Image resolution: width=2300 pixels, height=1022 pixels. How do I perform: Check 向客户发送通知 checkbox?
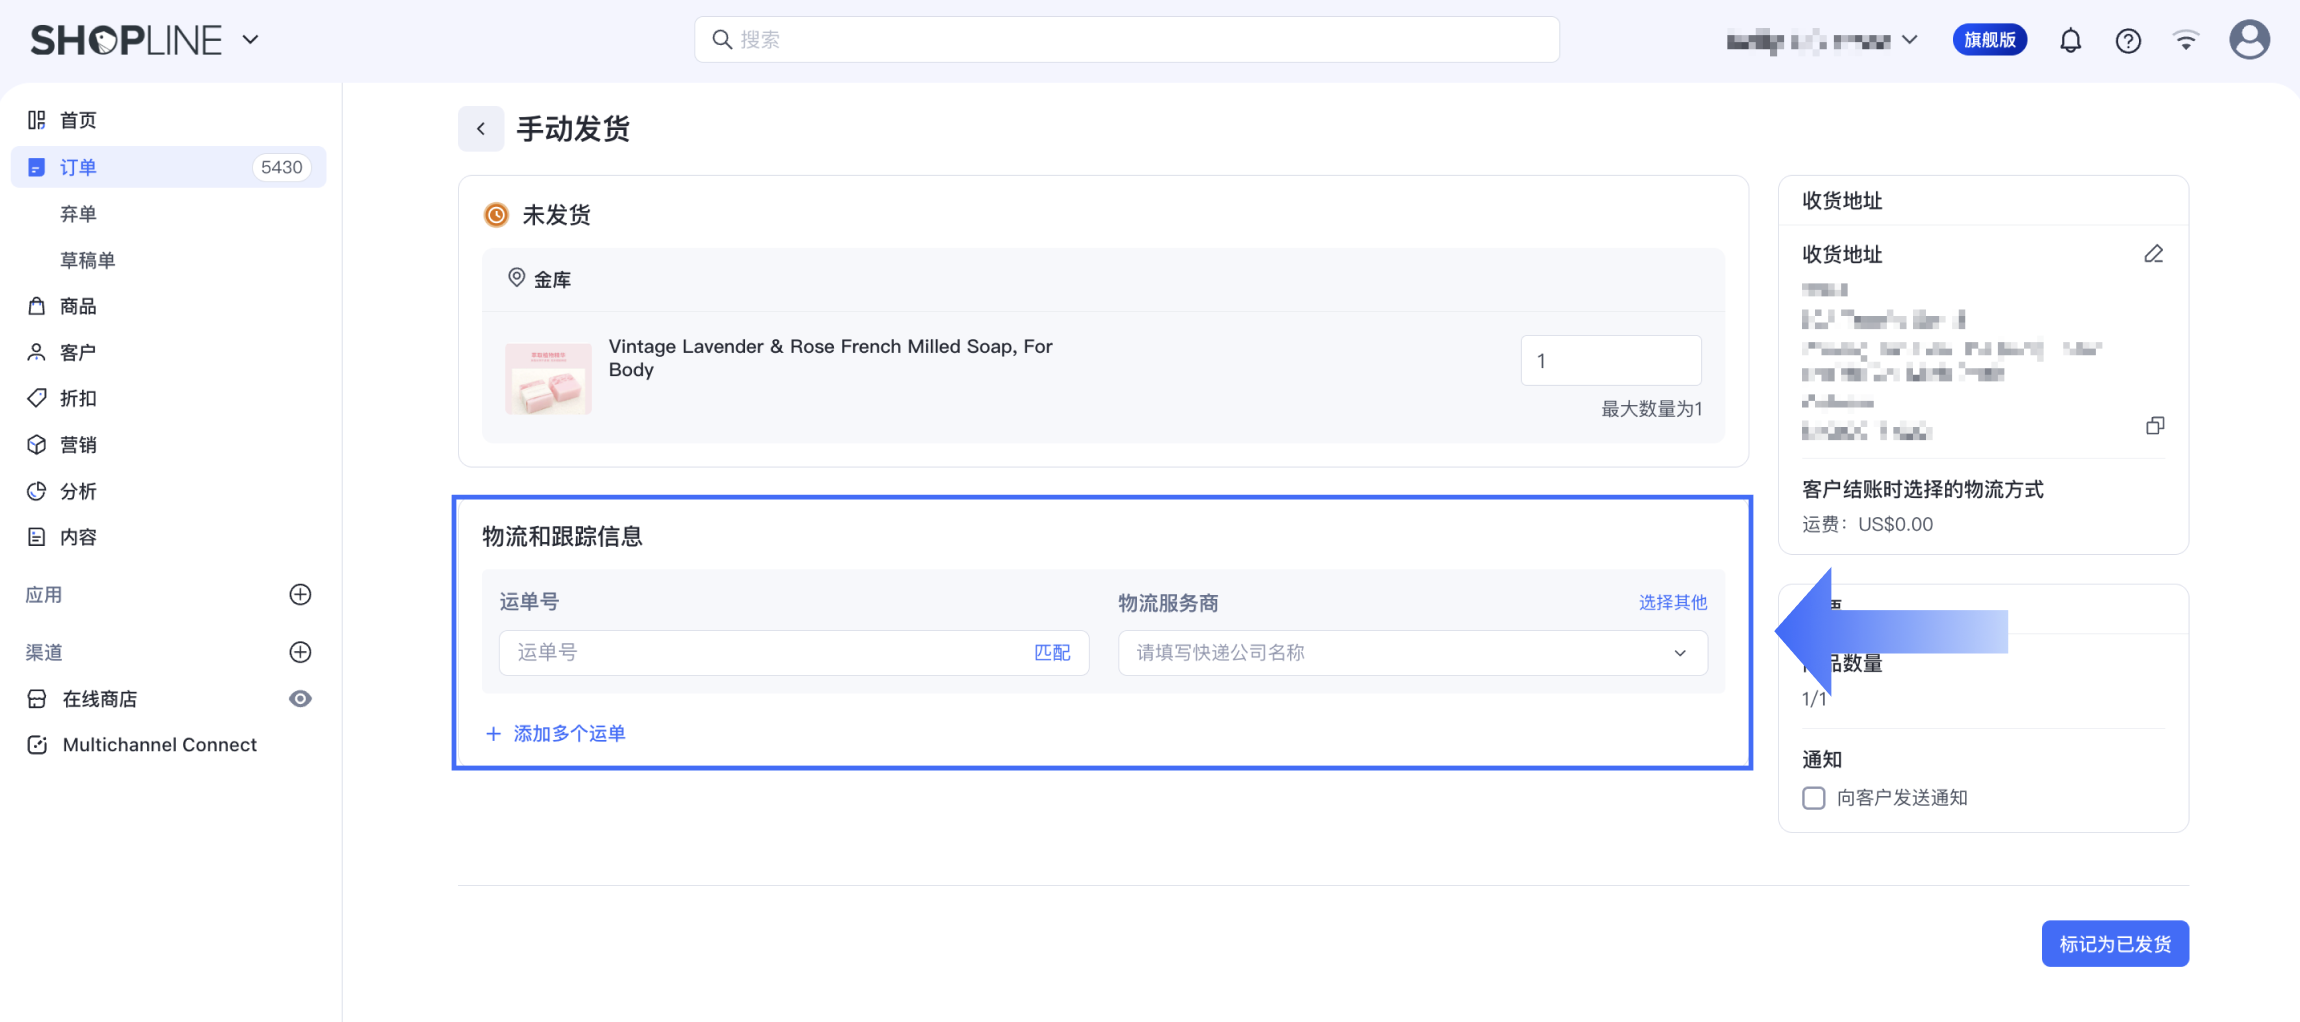pos(1814,798)
